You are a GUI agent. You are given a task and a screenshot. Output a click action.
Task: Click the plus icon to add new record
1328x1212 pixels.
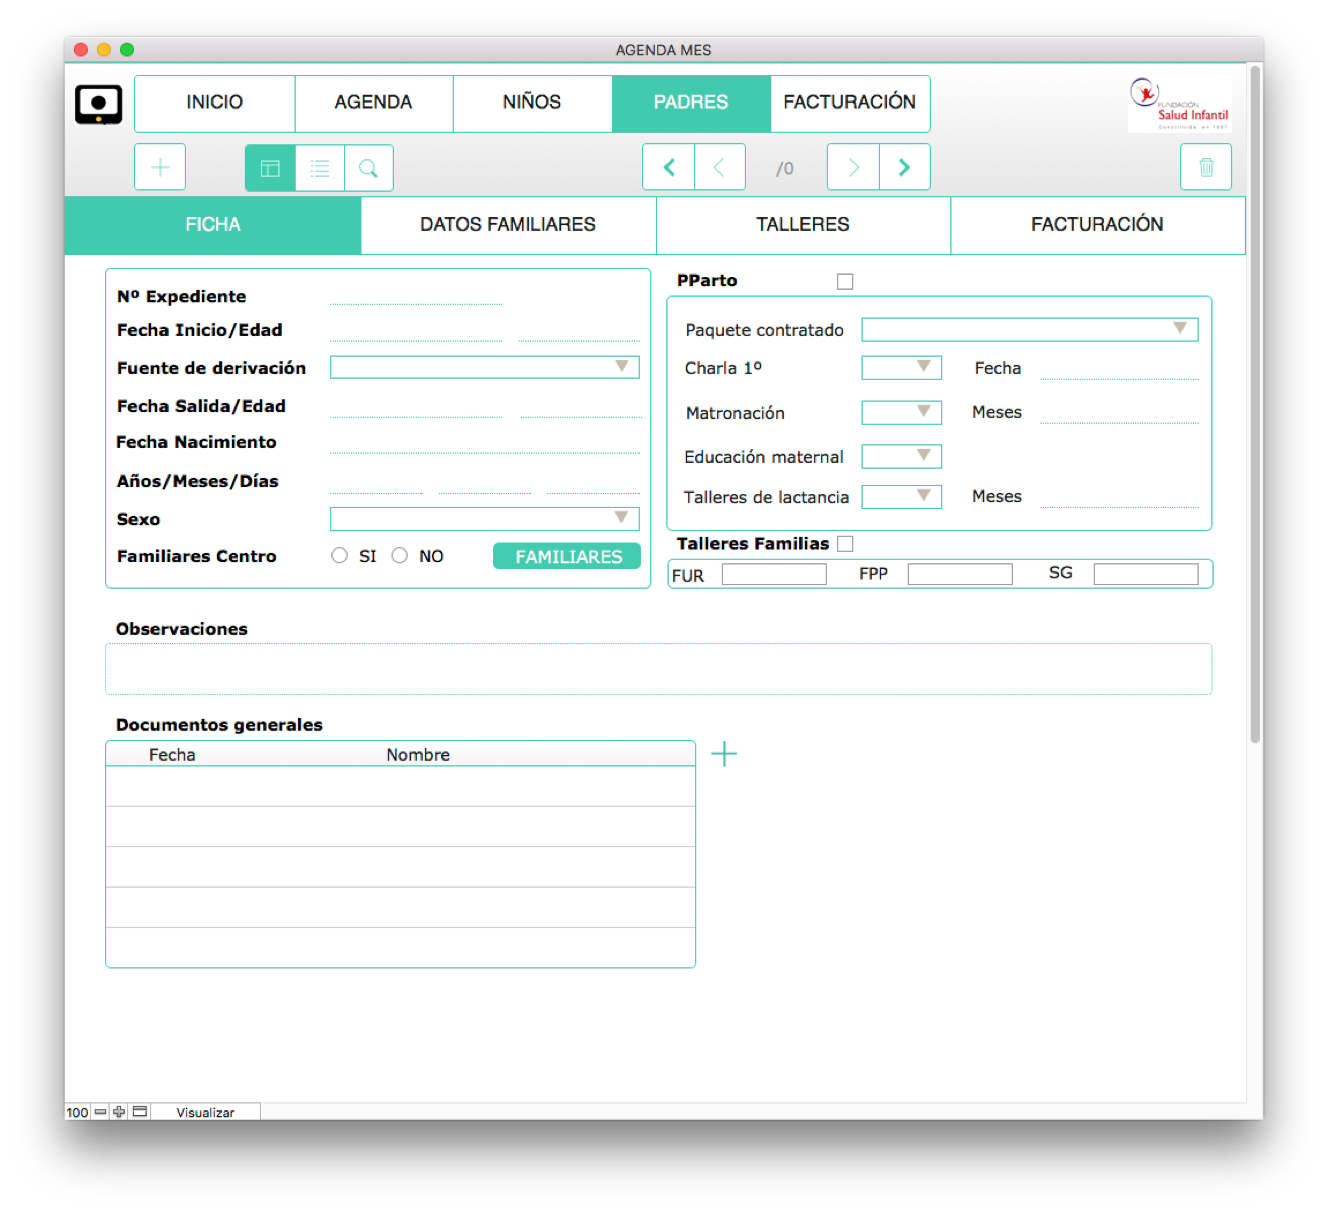point(160,167)
